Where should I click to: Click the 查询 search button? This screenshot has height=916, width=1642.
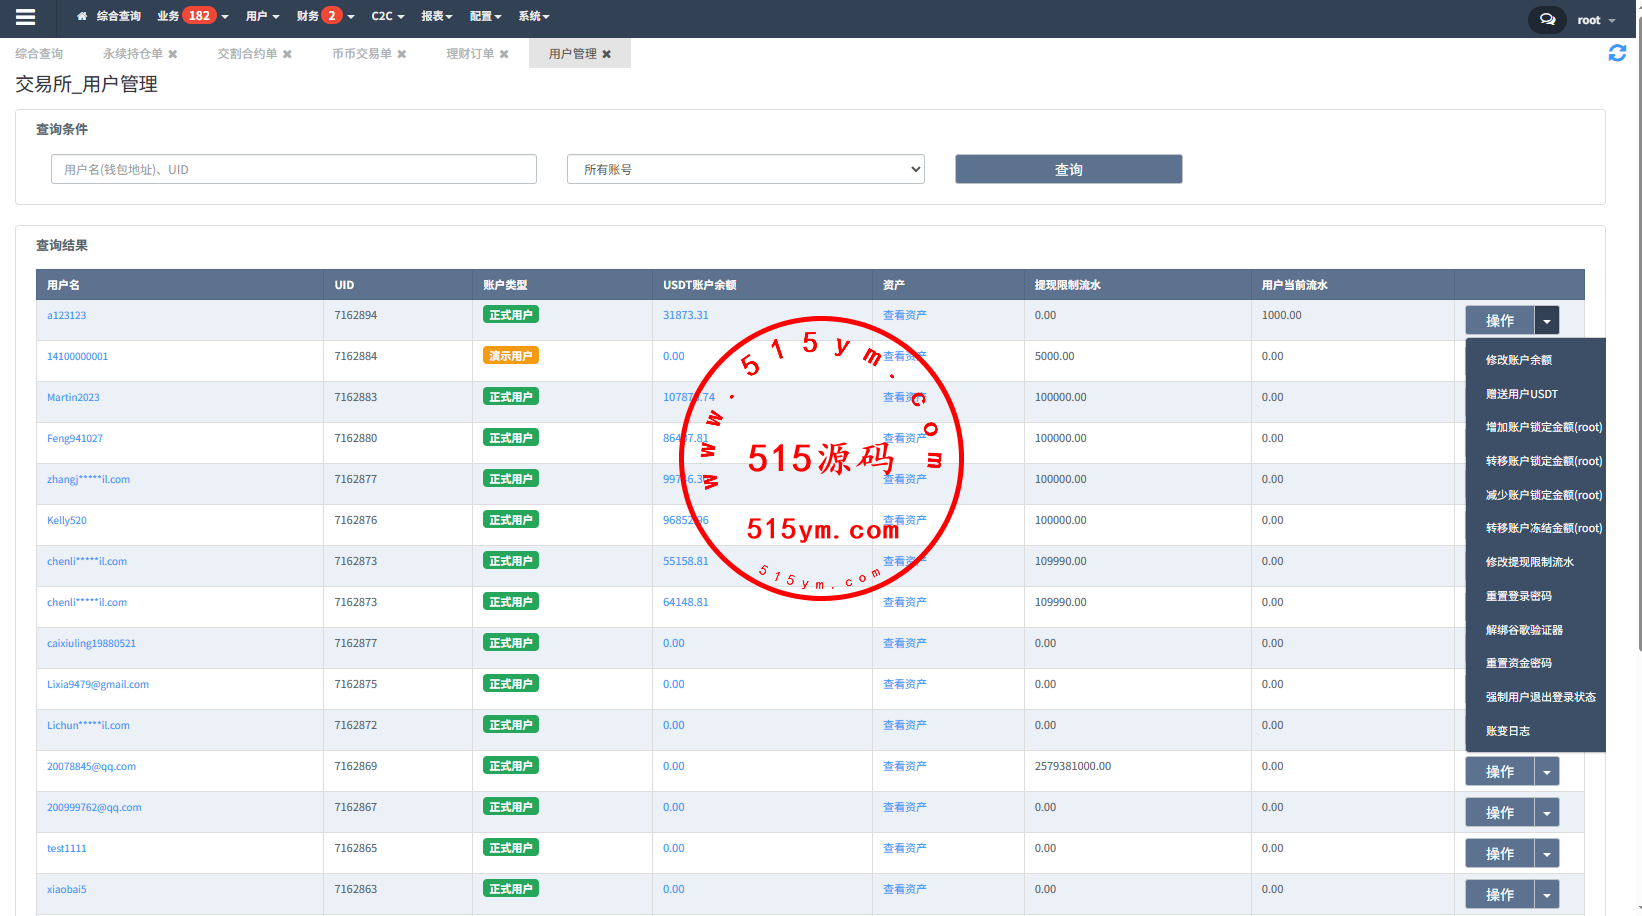click(1068, 169)
